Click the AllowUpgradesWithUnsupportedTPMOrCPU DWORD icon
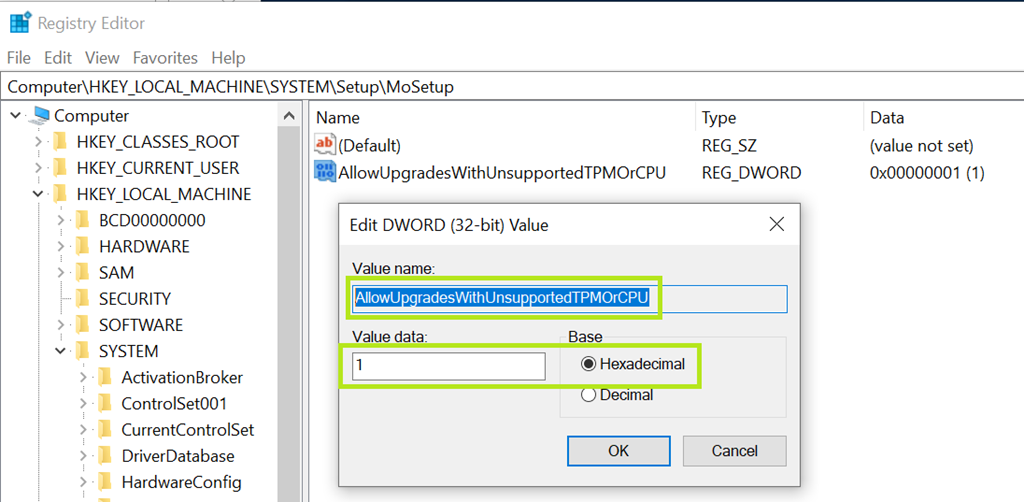 (325, 172)
